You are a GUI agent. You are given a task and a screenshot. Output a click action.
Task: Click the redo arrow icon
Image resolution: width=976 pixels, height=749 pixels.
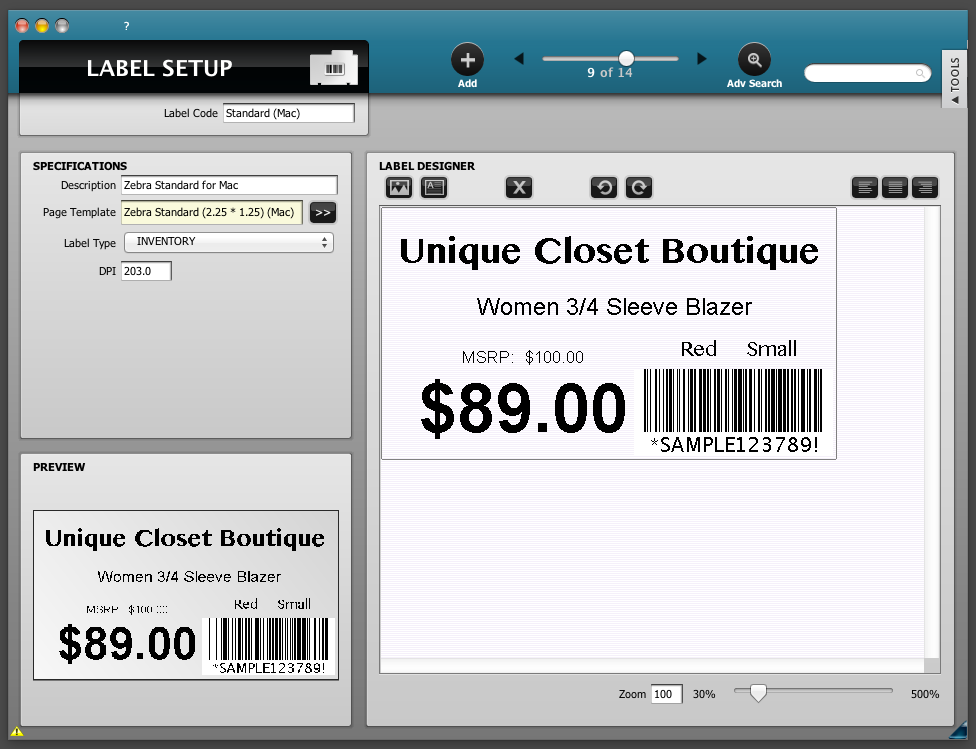(639, 187)
